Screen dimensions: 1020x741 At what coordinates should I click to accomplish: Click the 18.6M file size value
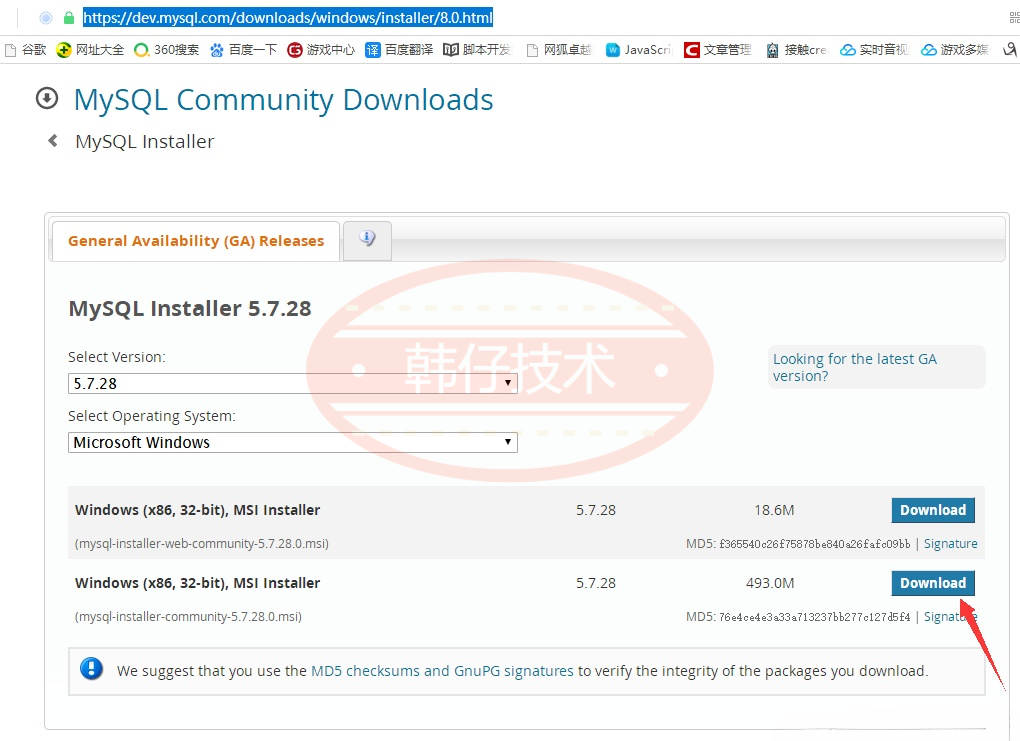point(774,510)
